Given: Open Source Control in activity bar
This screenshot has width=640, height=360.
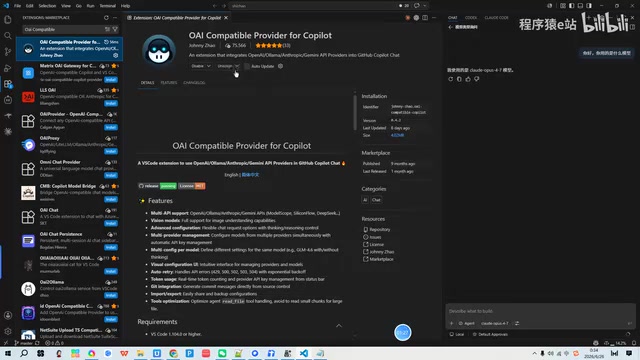Looking at the screenshot, I should (x=8, y=51).
